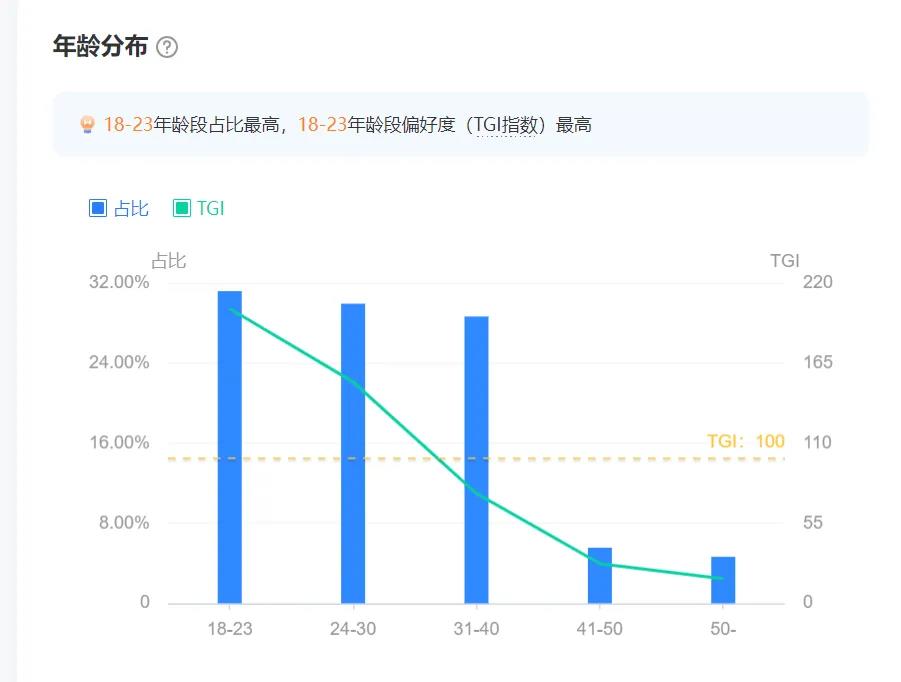901x682 pixels.
Task: Click the 年龄分布 section title
Action: pos(97,46)
